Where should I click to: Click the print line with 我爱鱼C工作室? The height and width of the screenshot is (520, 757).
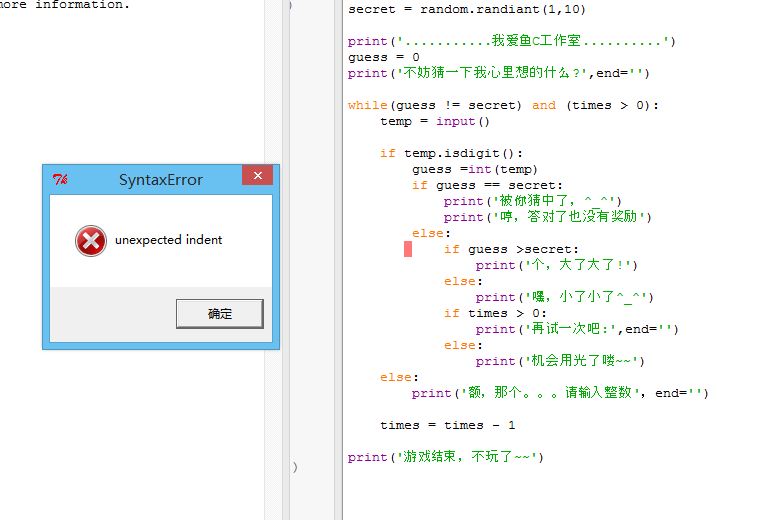point(511,41)
